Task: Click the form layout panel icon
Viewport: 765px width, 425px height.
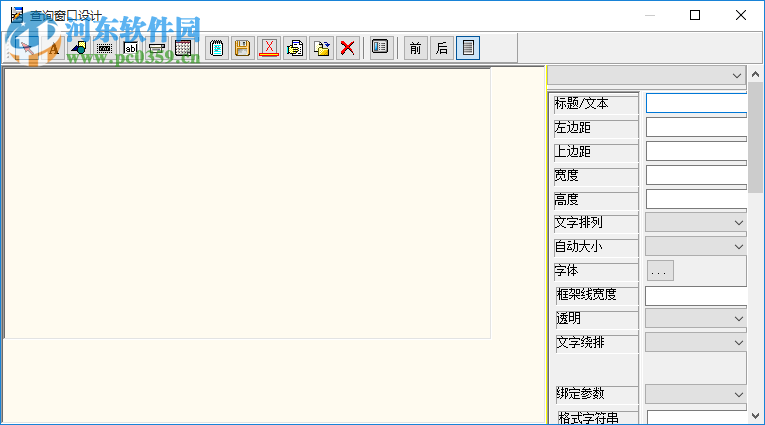Action: pyautogui.click(x=382, y=48)
